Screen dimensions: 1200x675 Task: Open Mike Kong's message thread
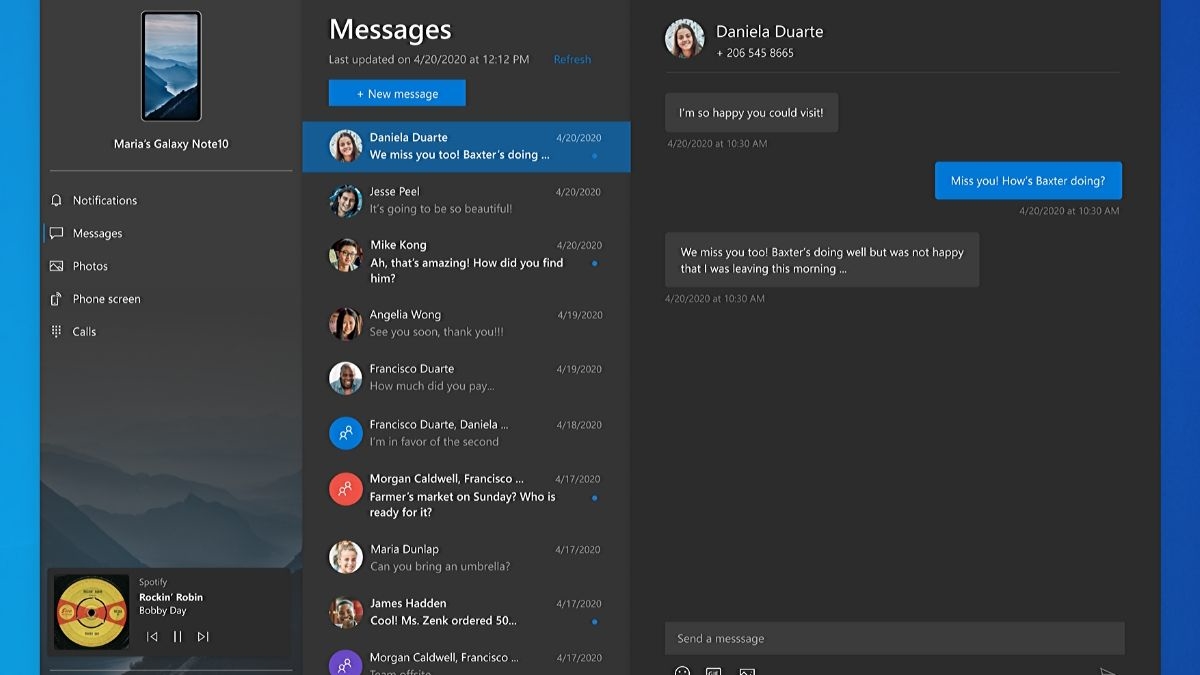[x=466, y=260]
